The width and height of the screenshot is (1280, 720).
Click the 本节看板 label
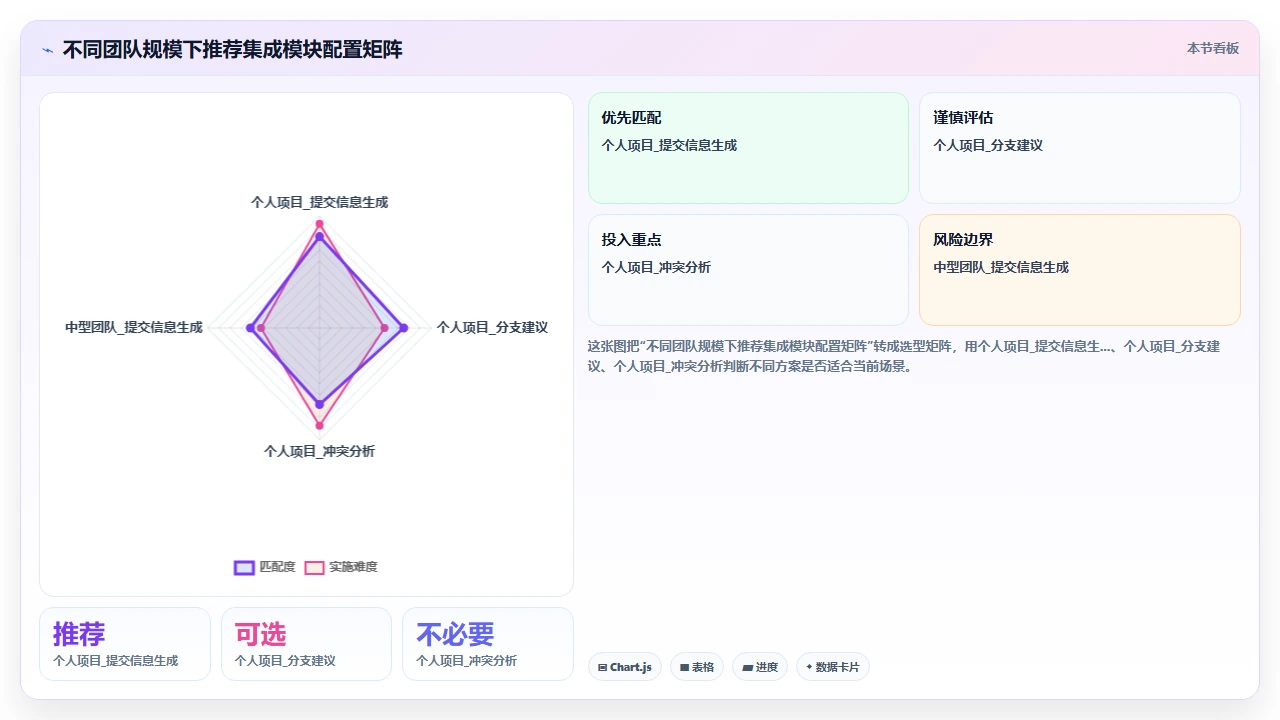click(x=1213, y=48)
